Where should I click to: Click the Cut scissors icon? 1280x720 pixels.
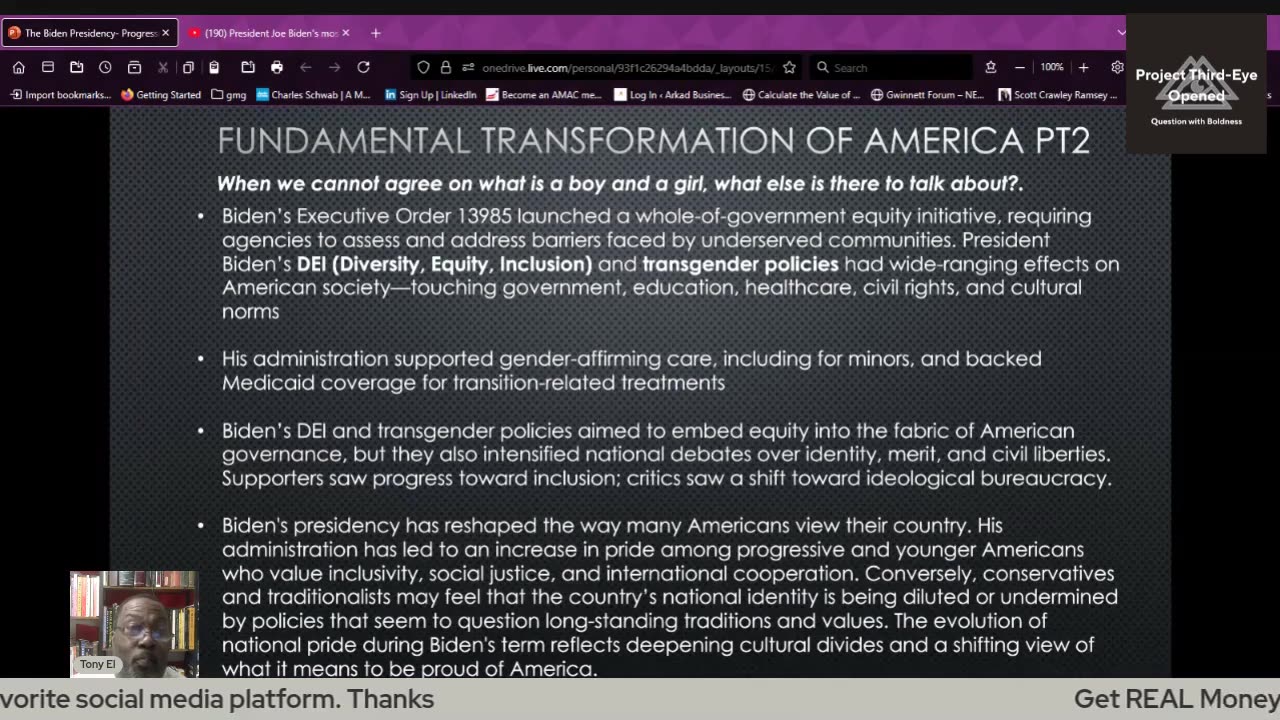point(163,67)
